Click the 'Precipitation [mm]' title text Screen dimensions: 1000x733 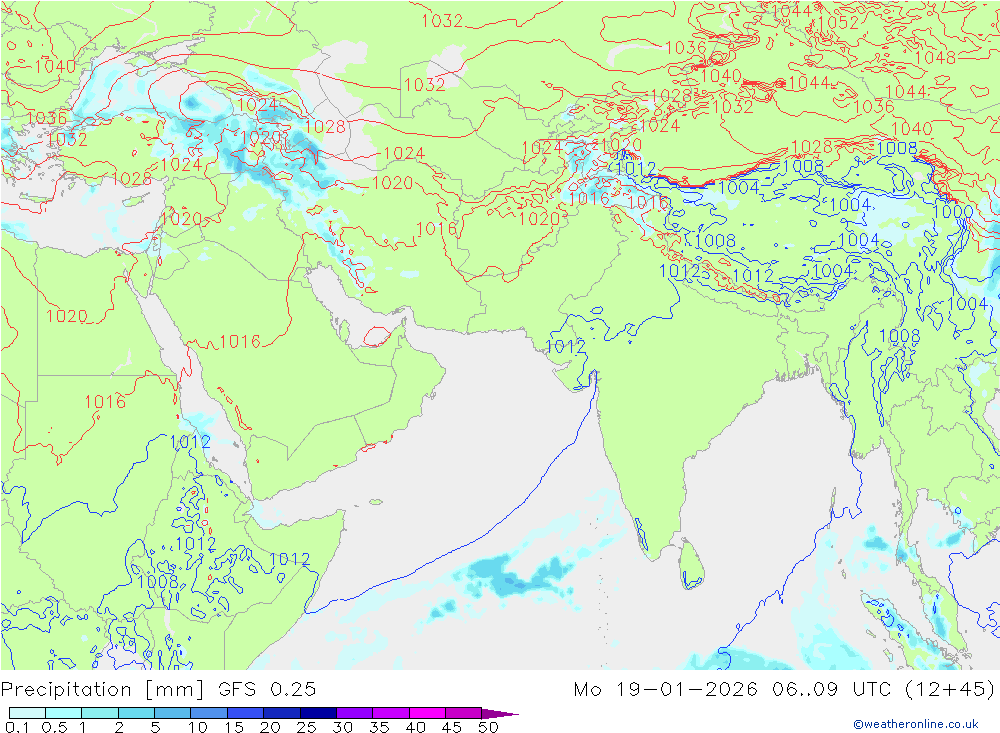(x=102, y=690)
